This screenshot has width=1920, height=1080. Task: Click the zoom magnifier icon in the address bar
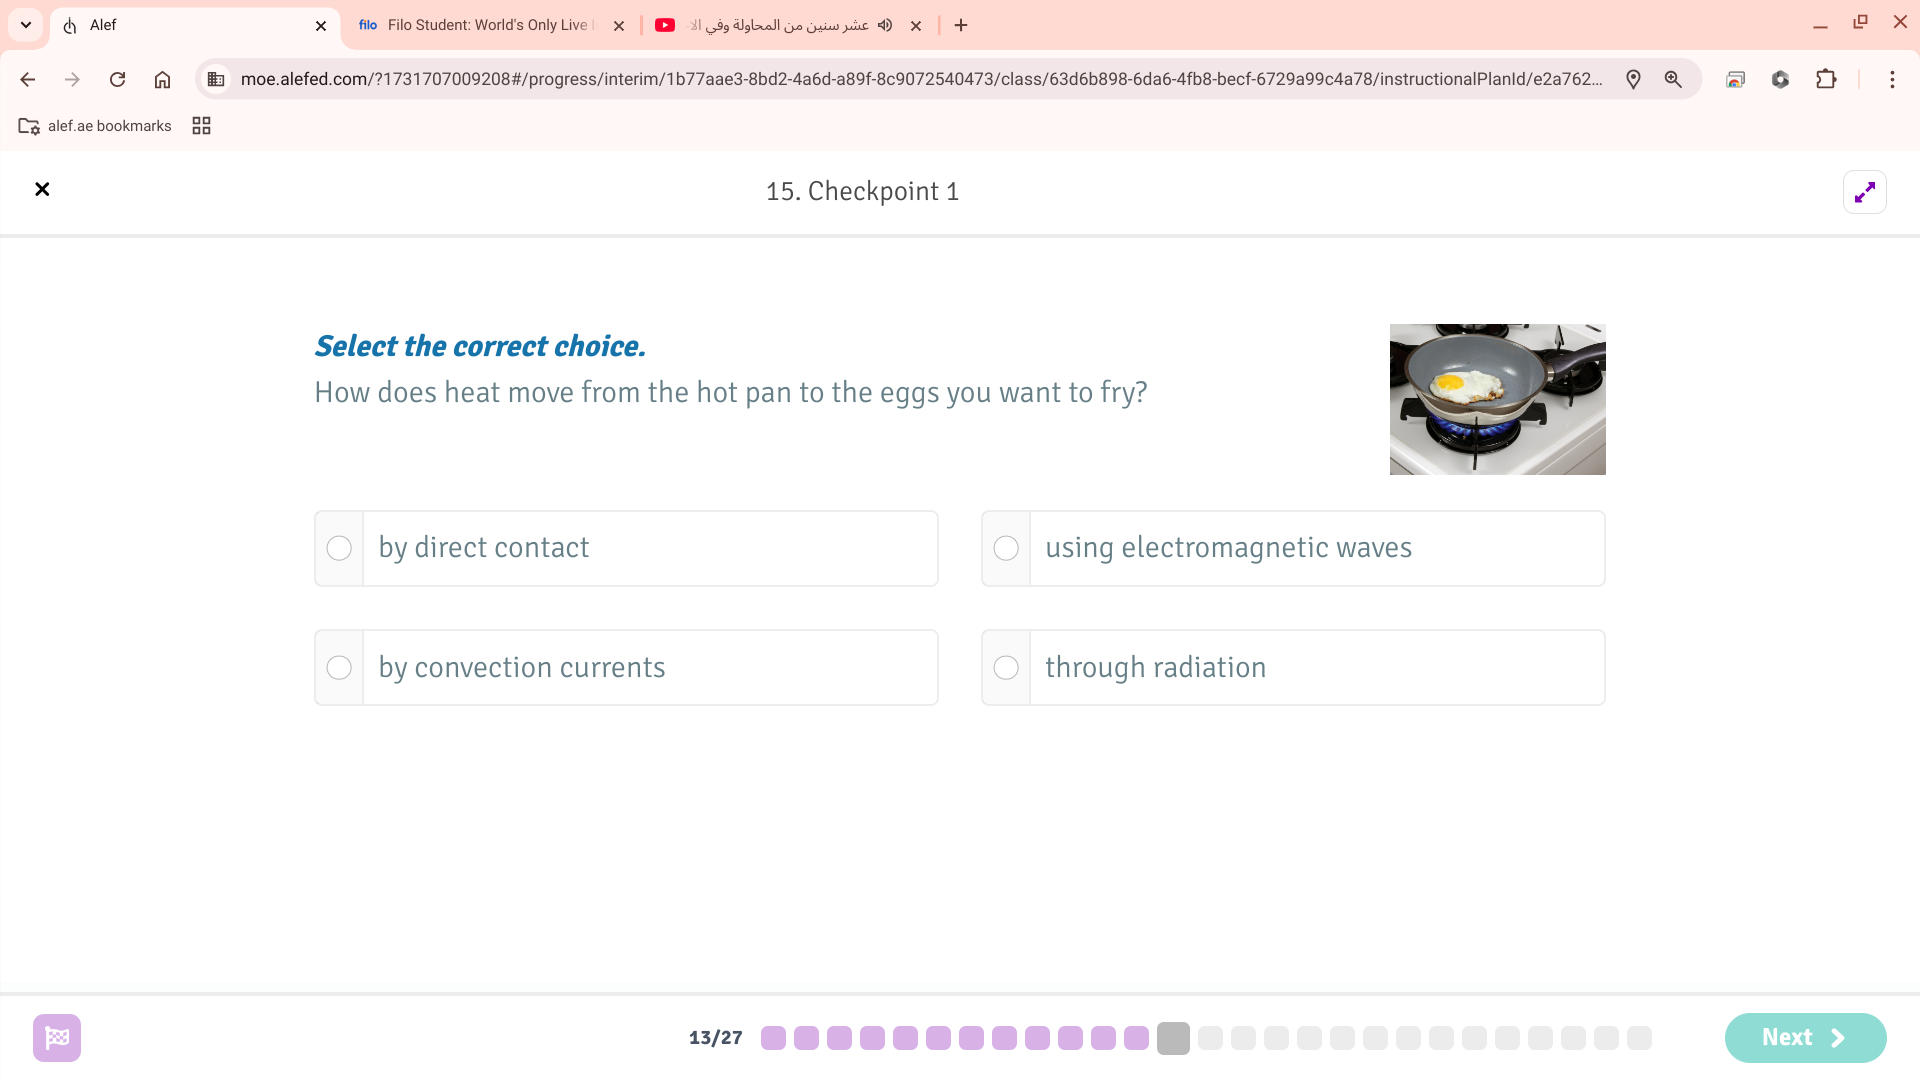click(x=1673, y=79)
